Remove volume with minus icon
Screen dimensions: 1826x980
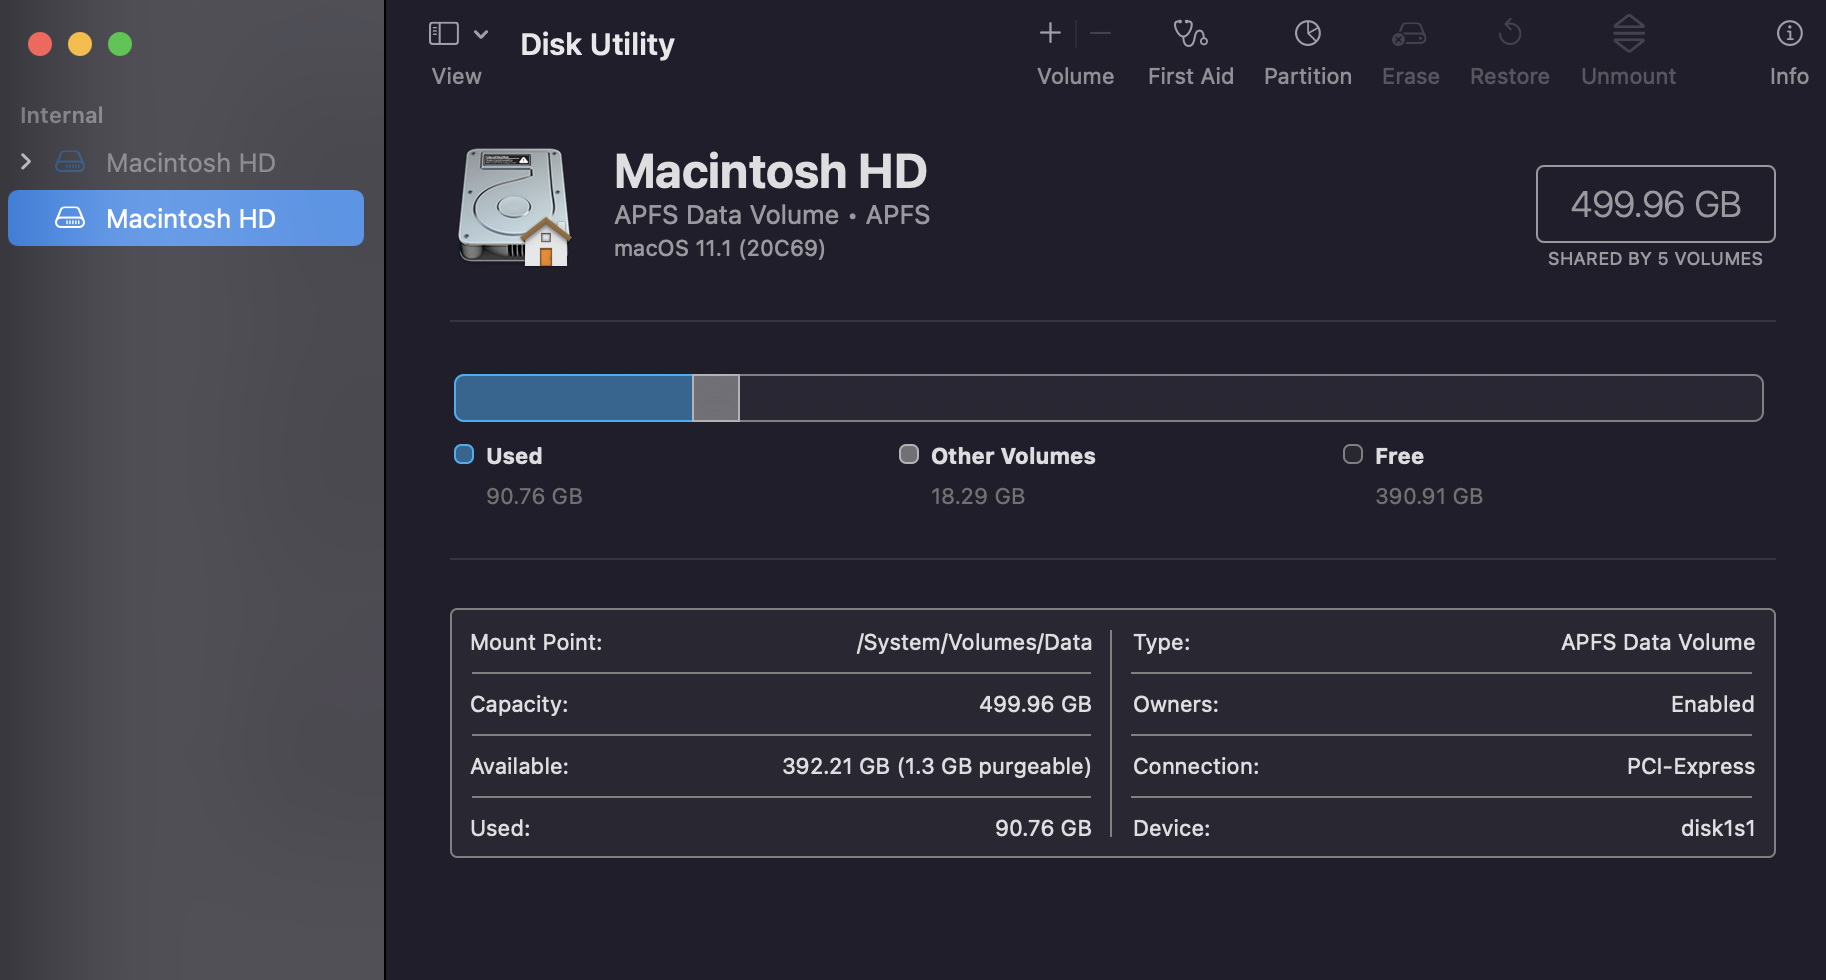(1100, 34)
